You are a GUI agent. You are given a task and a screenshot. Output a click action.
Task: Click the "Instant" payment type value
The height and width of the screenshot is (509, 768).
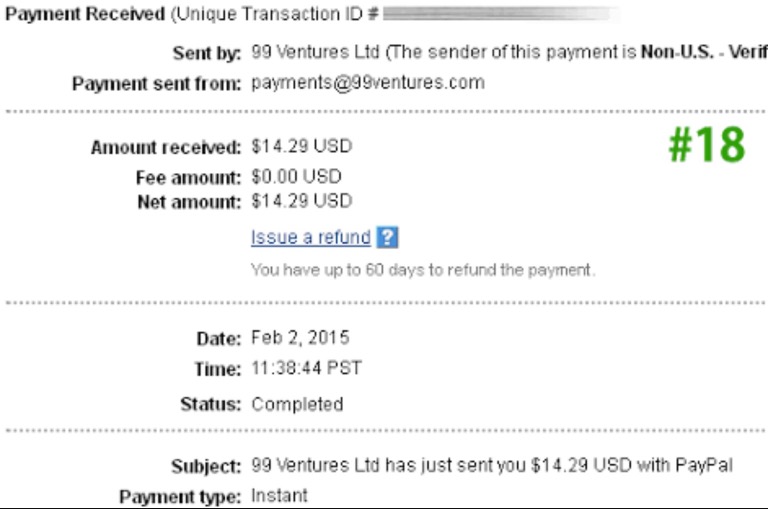(x=279, y=495)
